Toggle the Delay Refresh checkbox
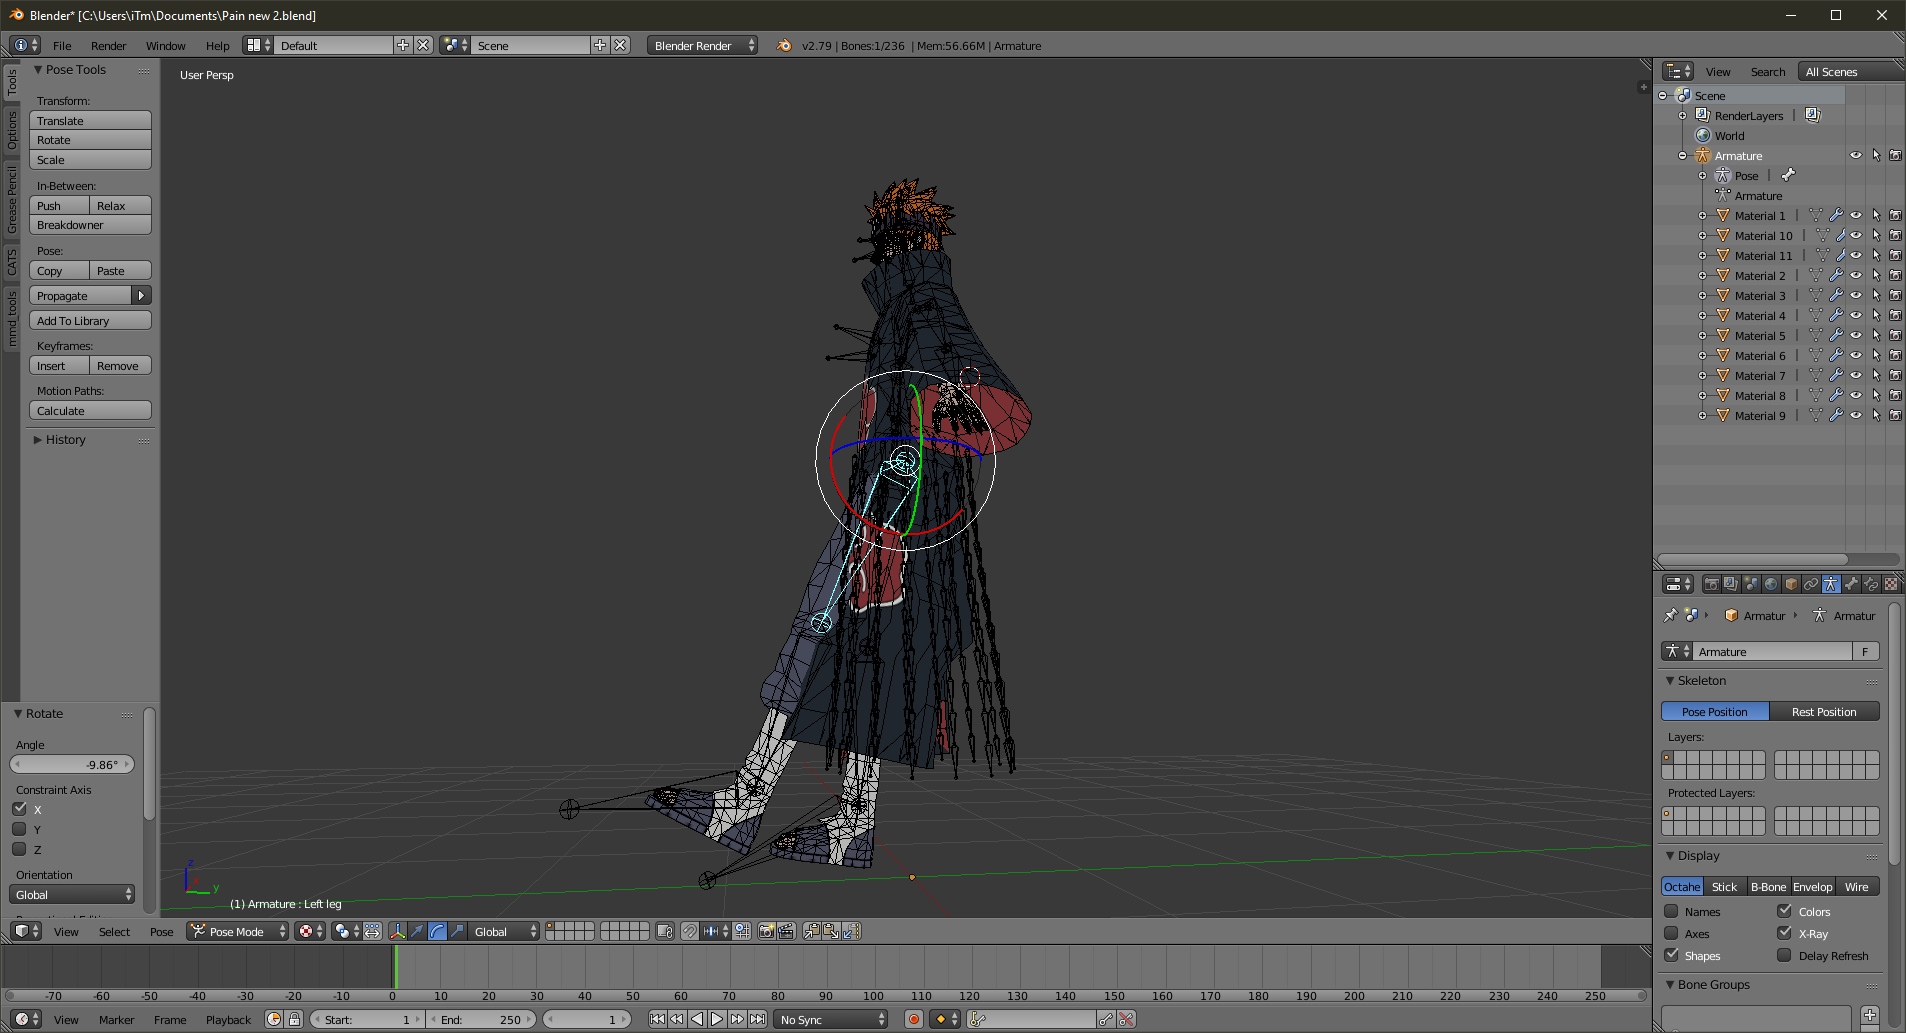The width and height of the screenshot is (1906, 1033). 1784,955
